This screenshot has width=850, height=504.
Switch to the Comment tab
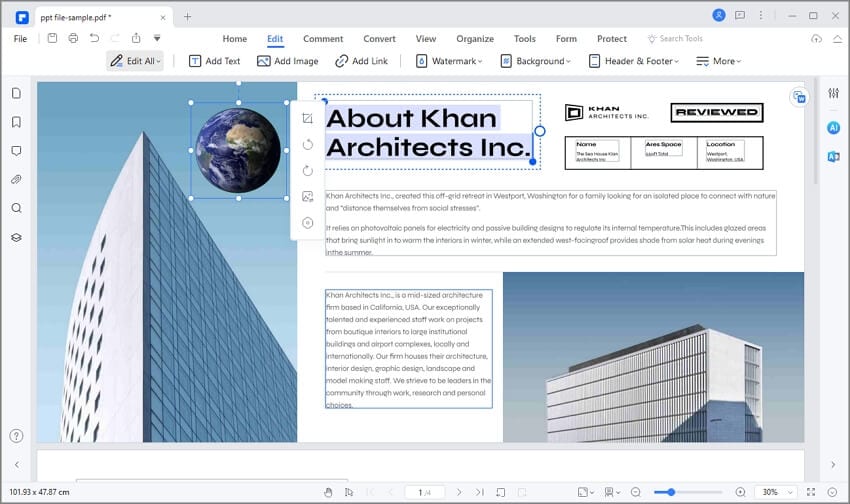[x=323, y=38]
